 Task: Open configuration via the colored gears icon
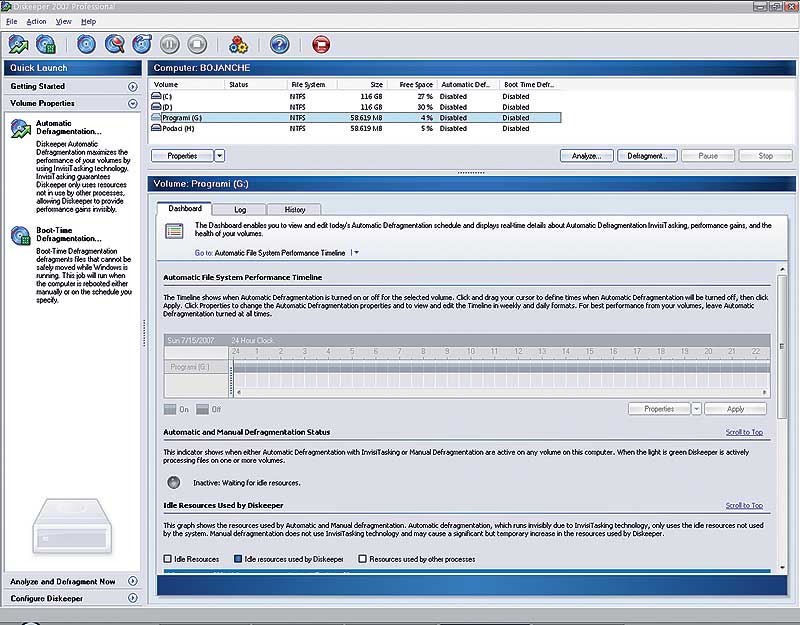(238, 44)
